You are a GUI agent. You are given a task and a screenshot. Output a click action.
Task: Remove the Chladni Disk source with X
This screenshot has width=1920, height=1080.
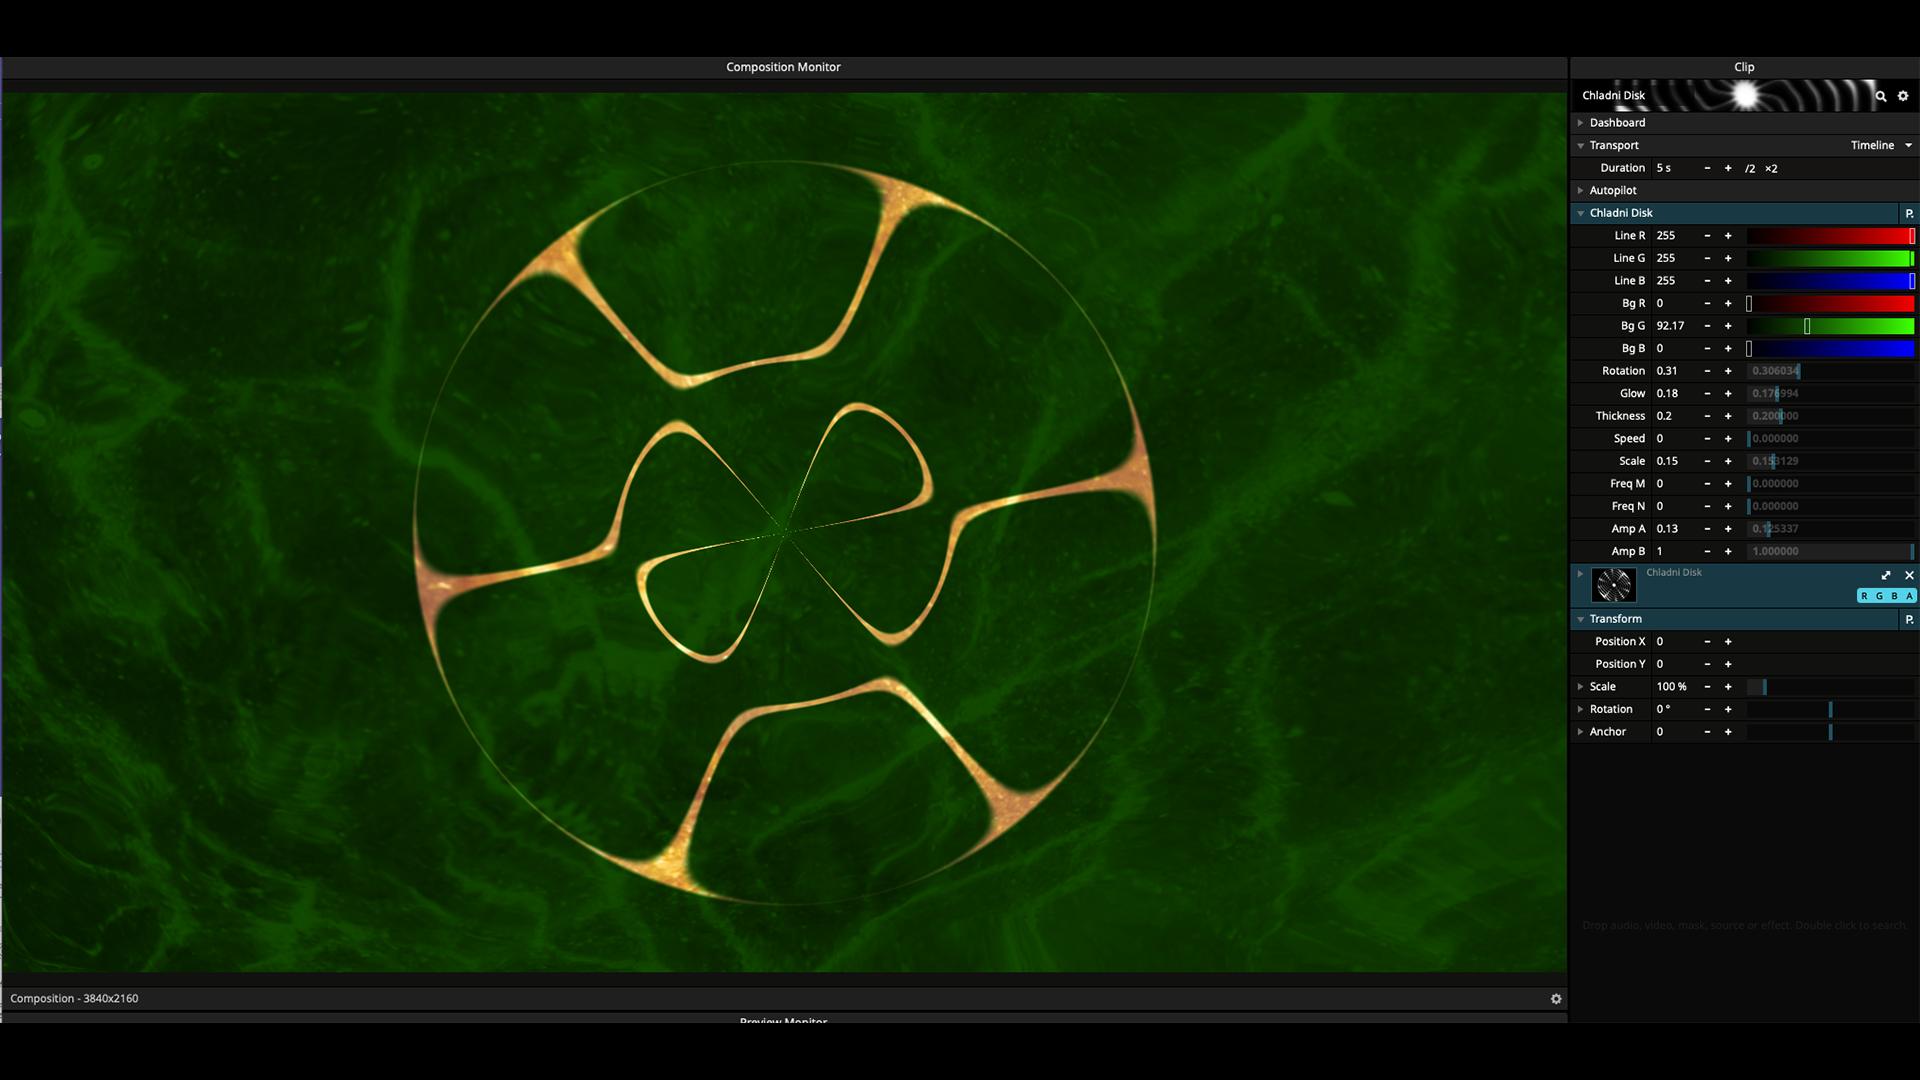(1909, 575)
